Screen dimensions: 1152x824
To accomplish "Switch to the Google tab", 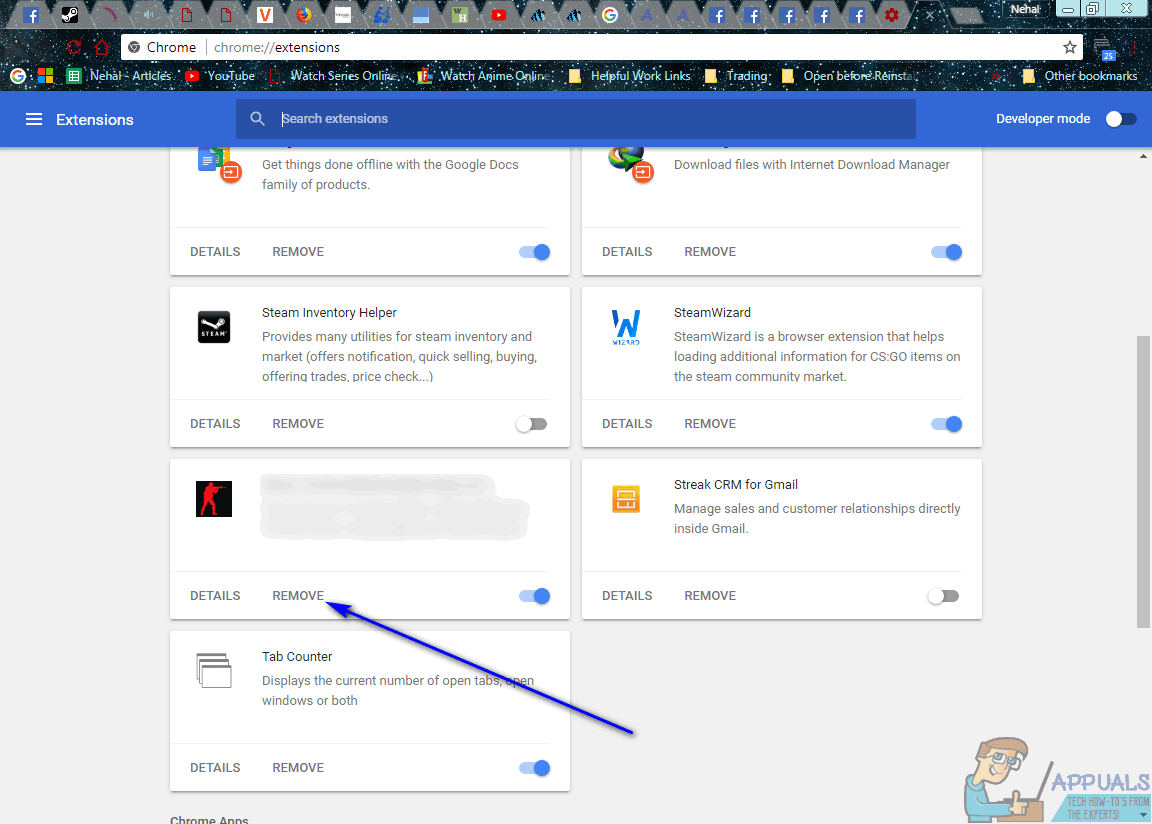I will pyautogui.click(x=609, y=15).
